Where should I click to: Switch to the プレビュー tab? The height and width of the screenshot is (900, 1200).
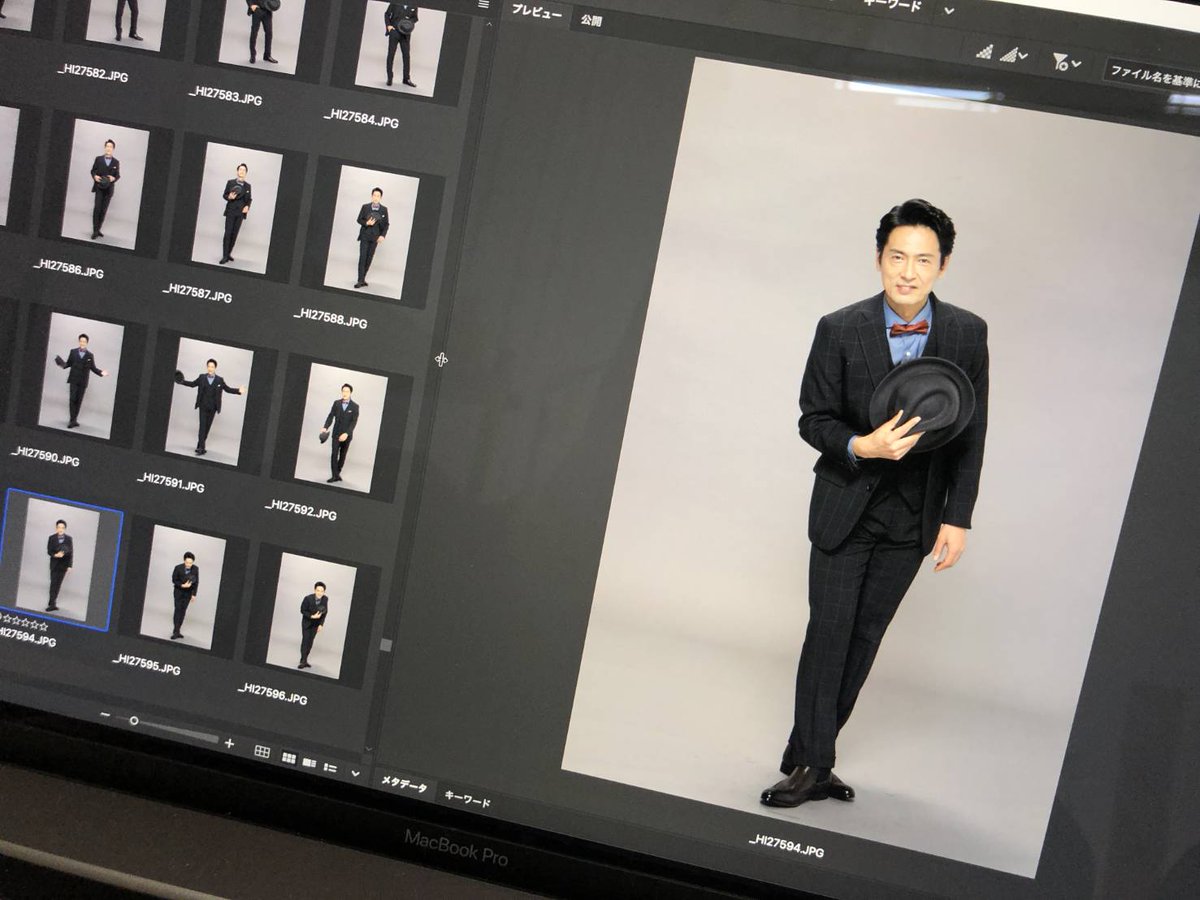click(537, 13)
